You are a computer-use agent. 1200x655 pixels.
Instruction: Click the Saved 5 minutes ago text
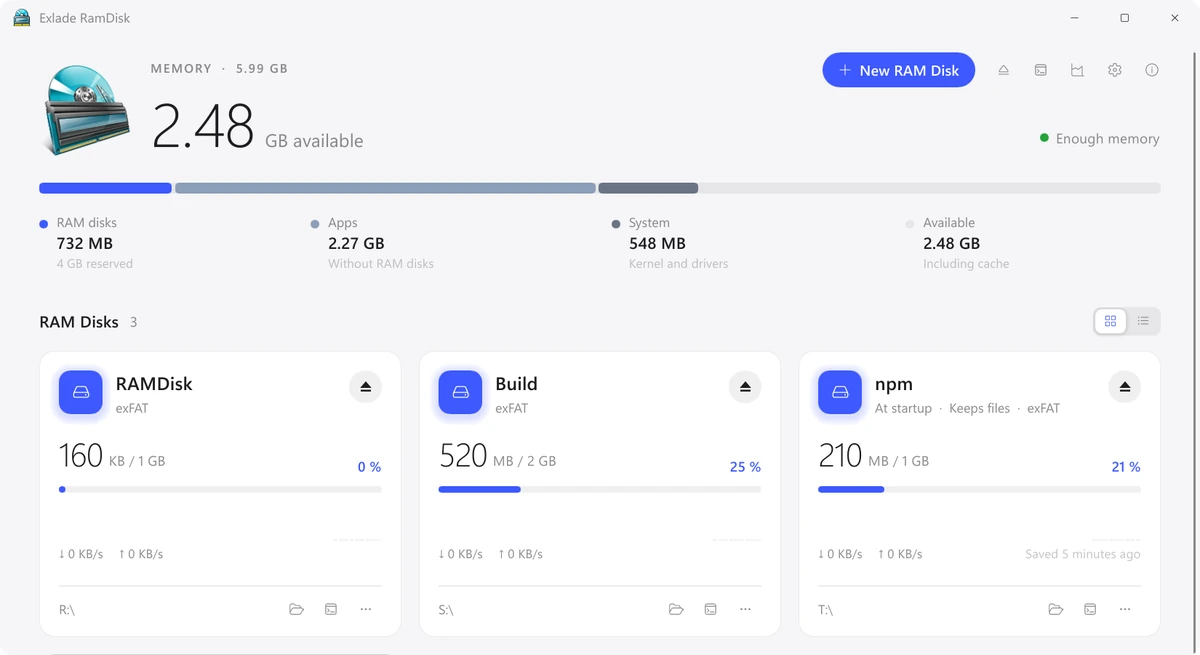pyautogui.click(x=1083, y=554)
